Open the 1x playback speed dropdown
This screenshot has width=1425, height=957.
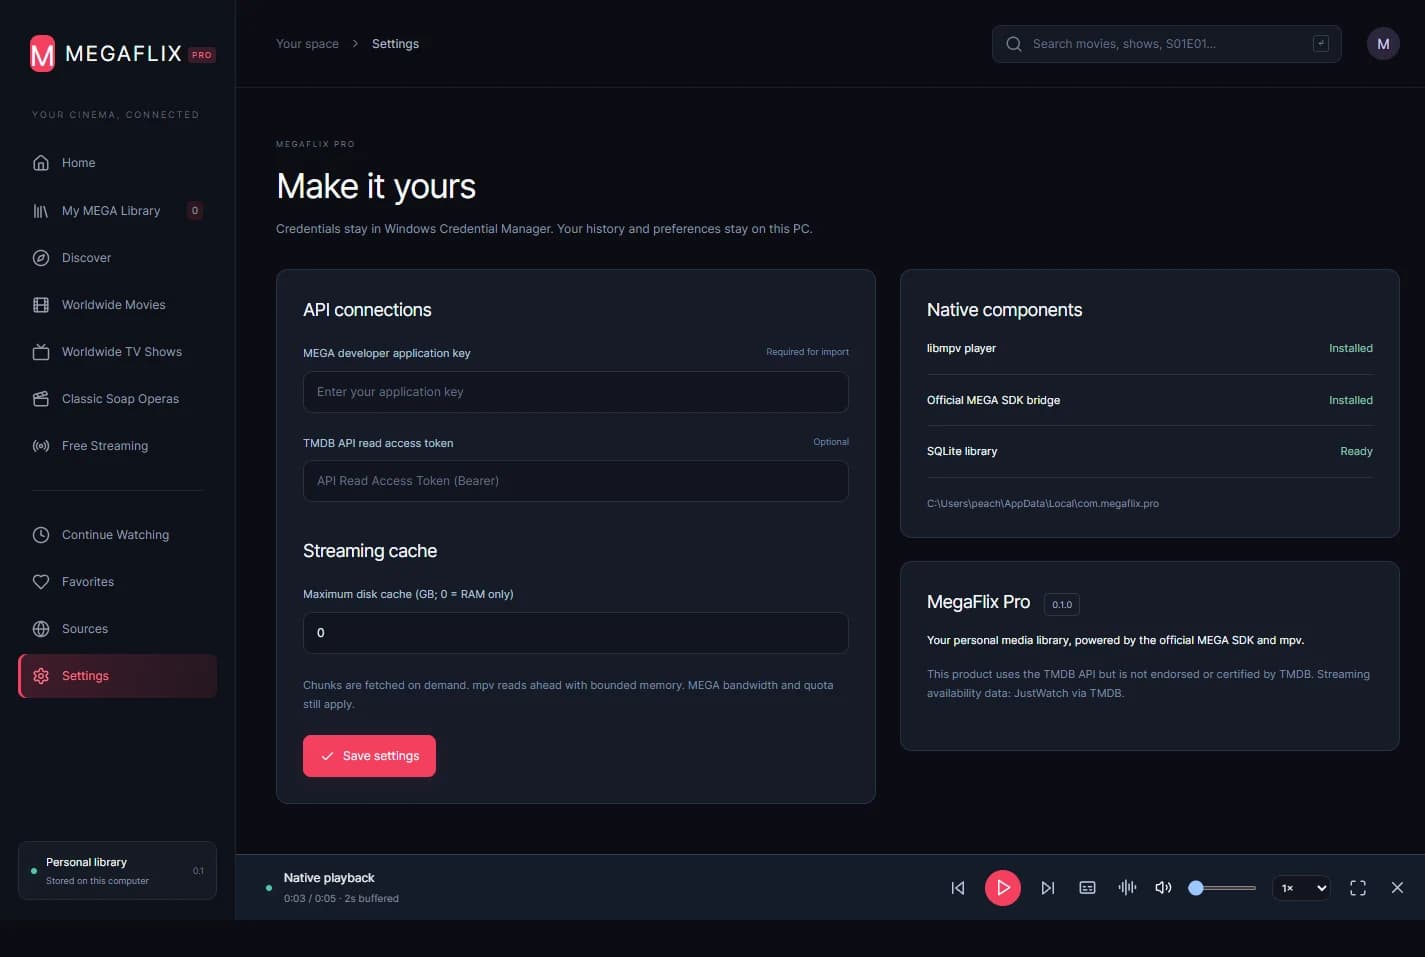[1301, 888]
